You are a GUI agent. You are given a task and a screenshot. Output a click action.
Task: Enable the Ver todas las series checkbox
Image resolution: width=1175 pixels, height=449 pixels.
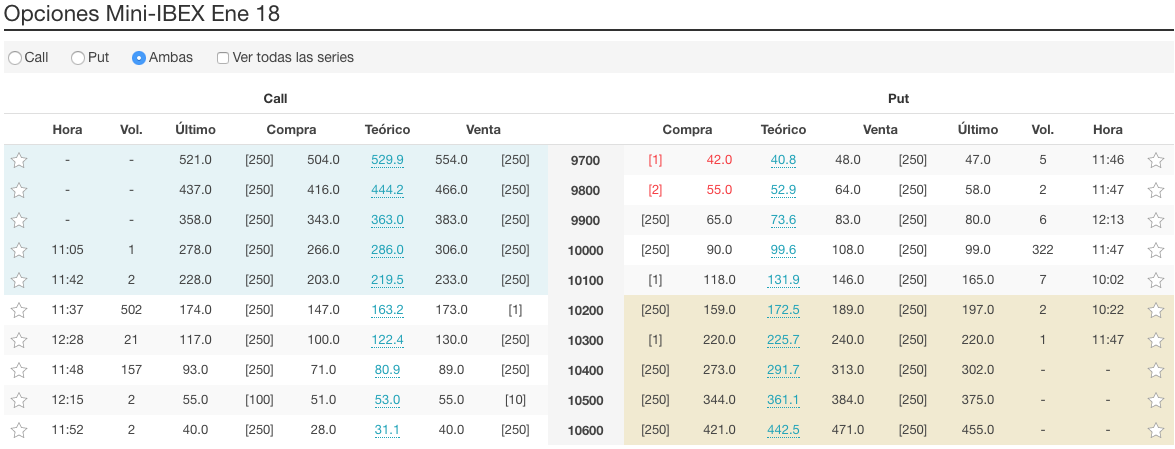[223, 58]
